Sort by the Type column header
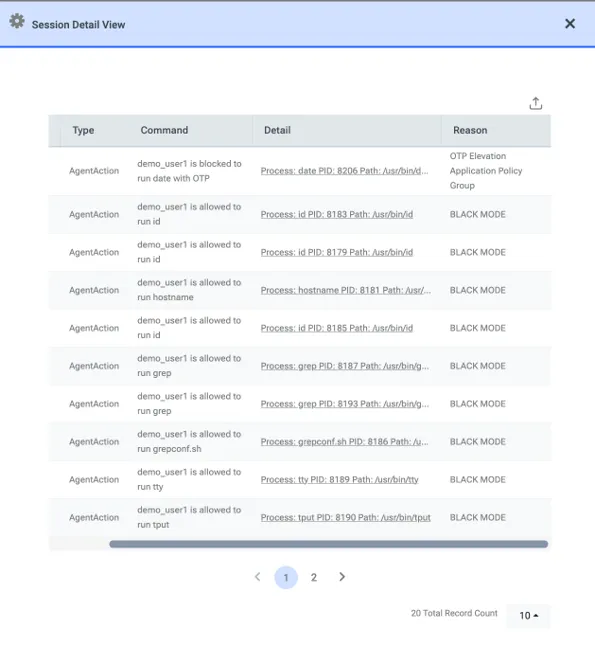This screenshot has width=595, height=664. point(83,130)
